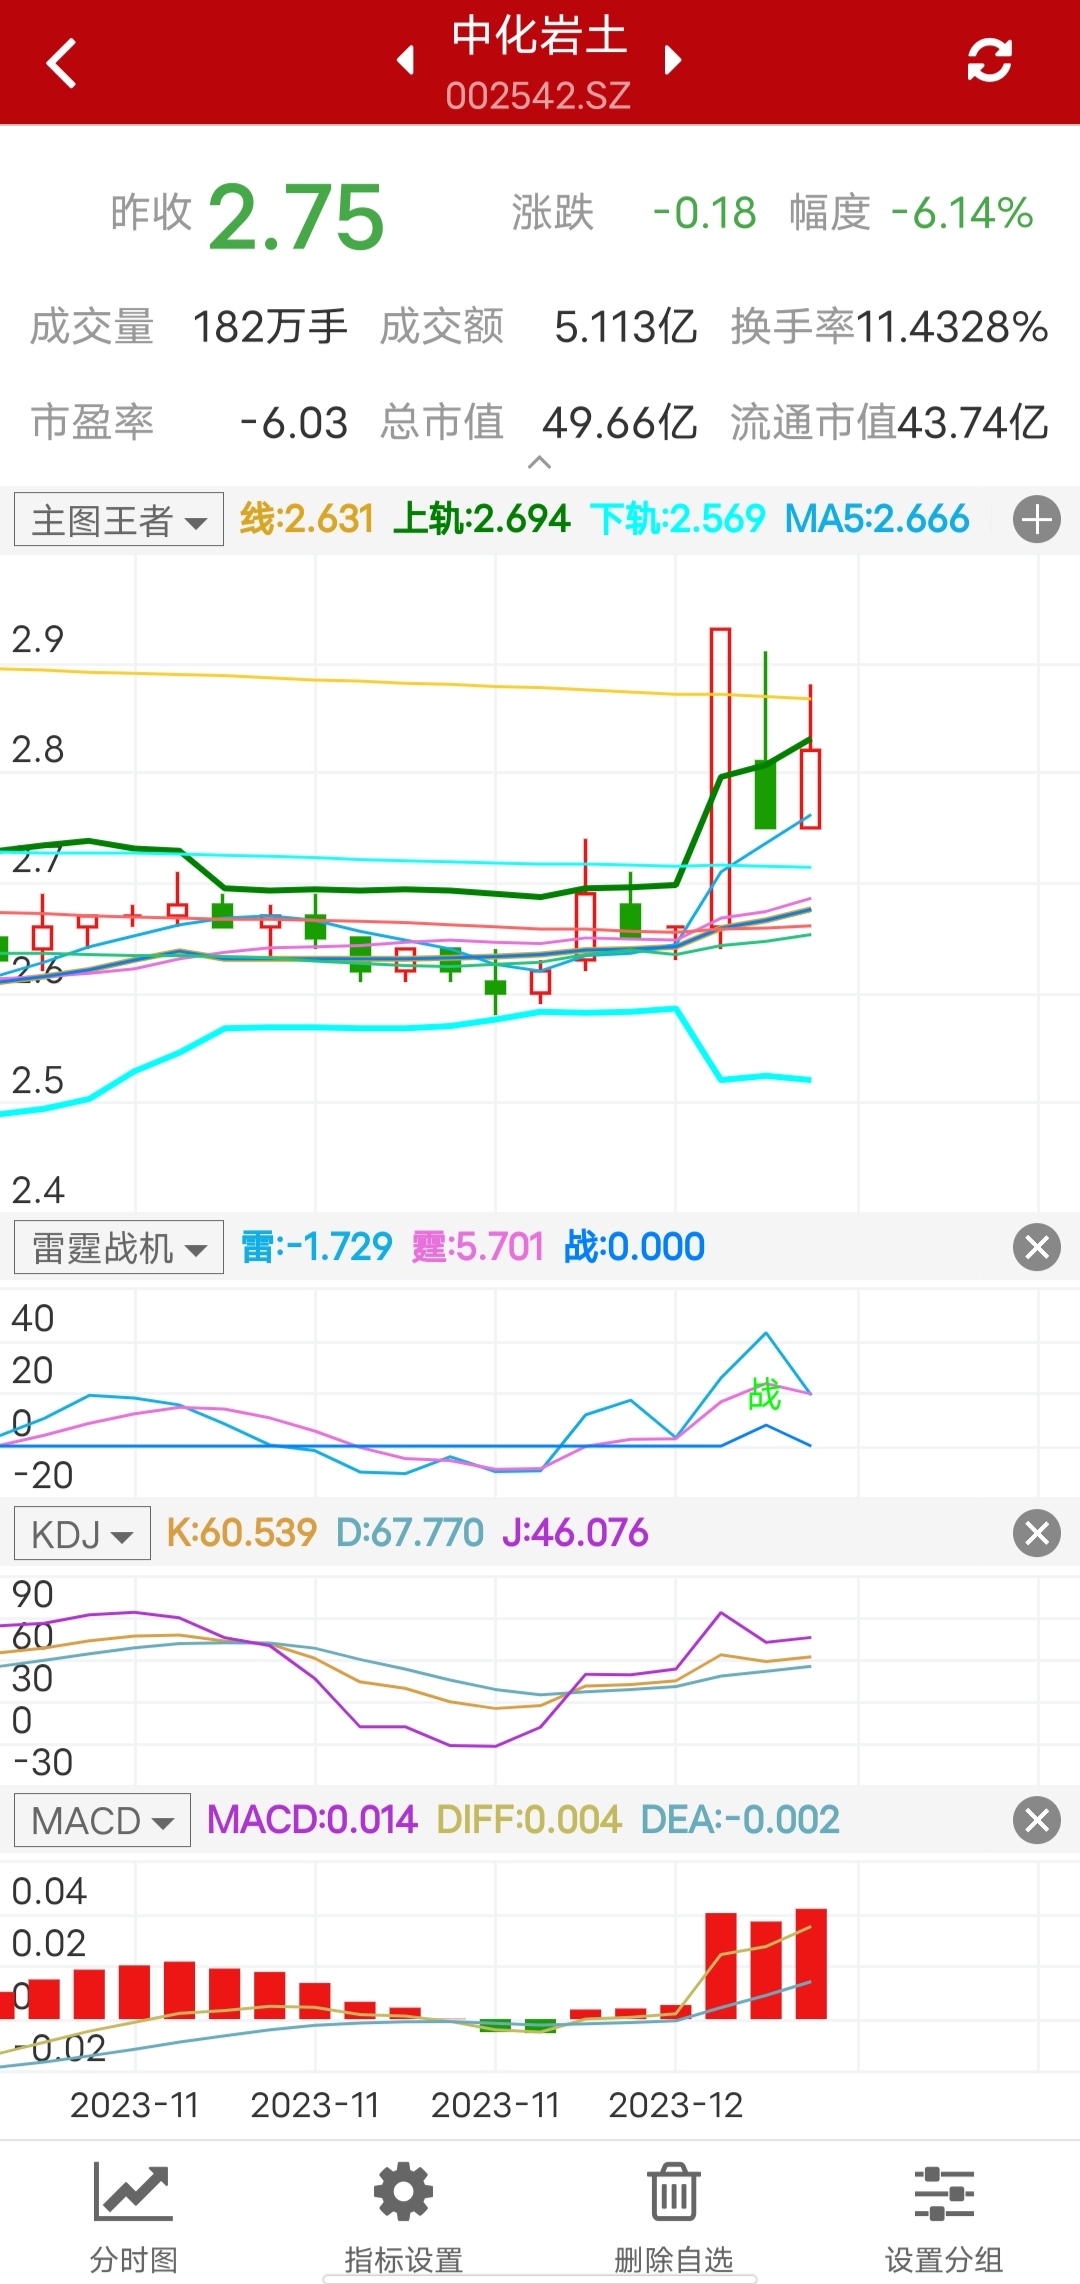
Task: Remove the 雷霆战机 indicator panel
Action: [x=1036, y=1247]
